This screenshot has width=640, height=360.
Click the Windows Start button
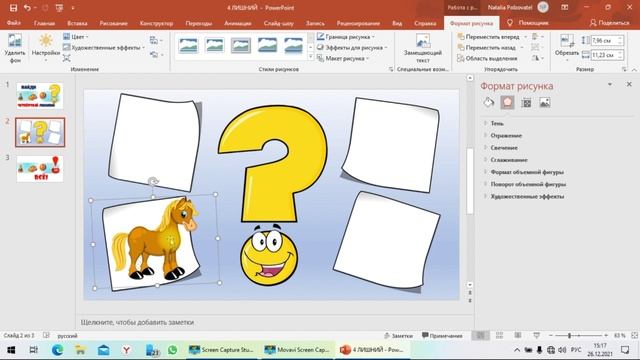click(x=11, y=350)
